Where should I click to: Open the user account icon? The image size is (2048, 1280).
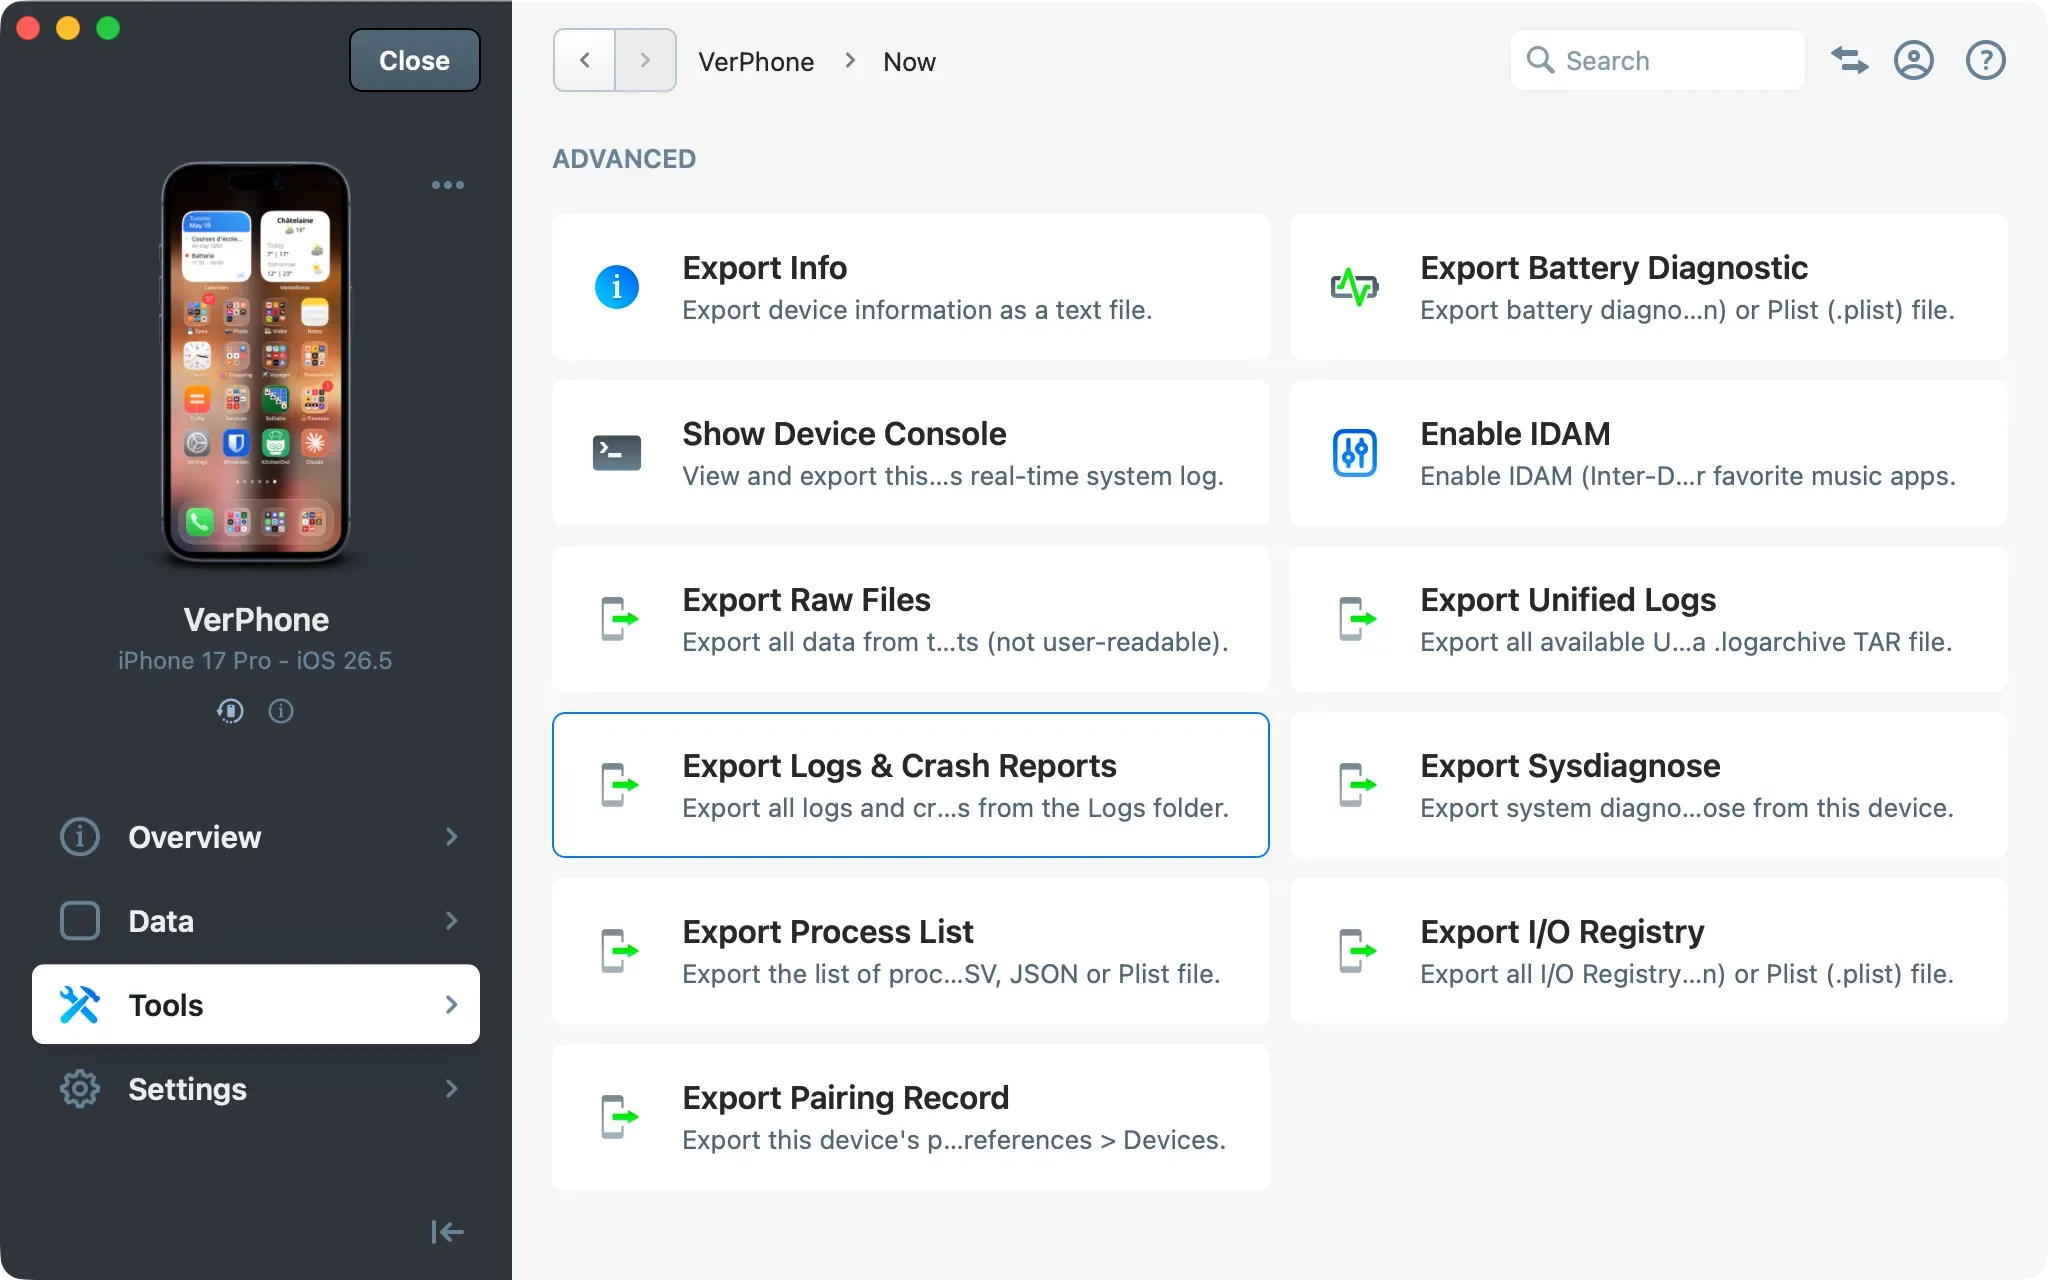tap(1914, 61)
